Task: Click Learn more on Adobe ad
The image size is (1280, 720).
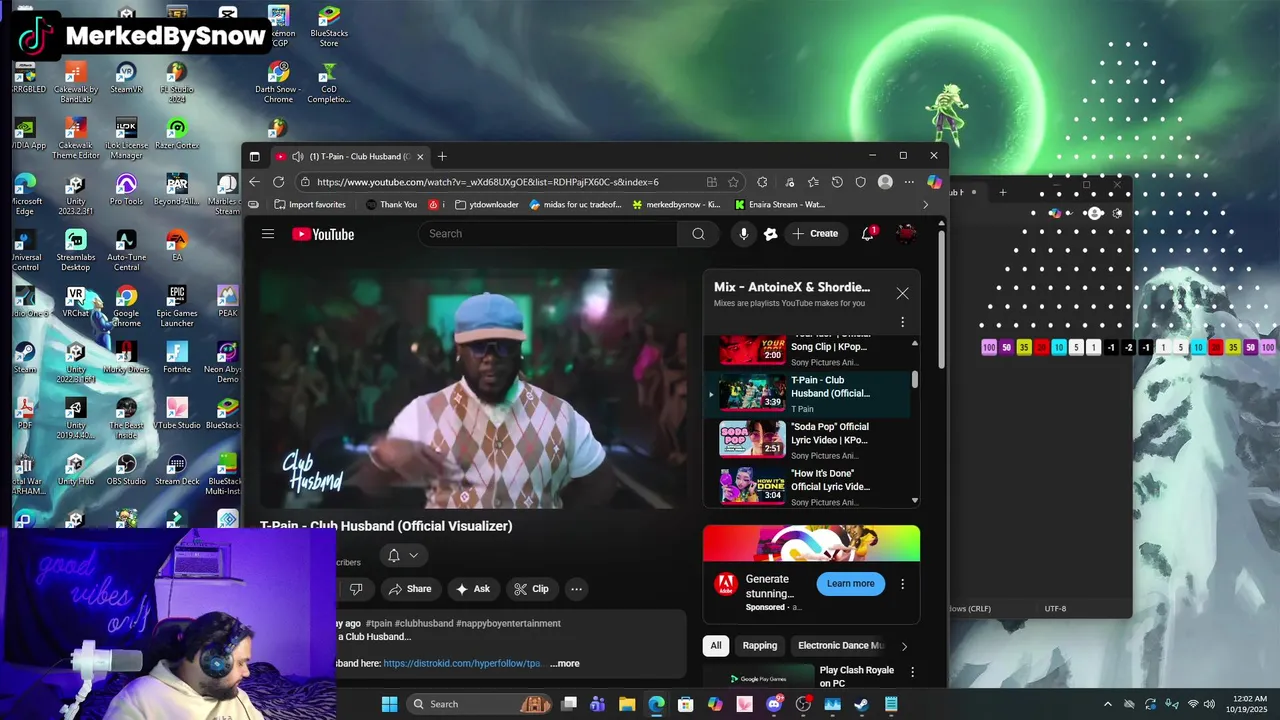Action: pyautogui.click(x=850, y=584)
